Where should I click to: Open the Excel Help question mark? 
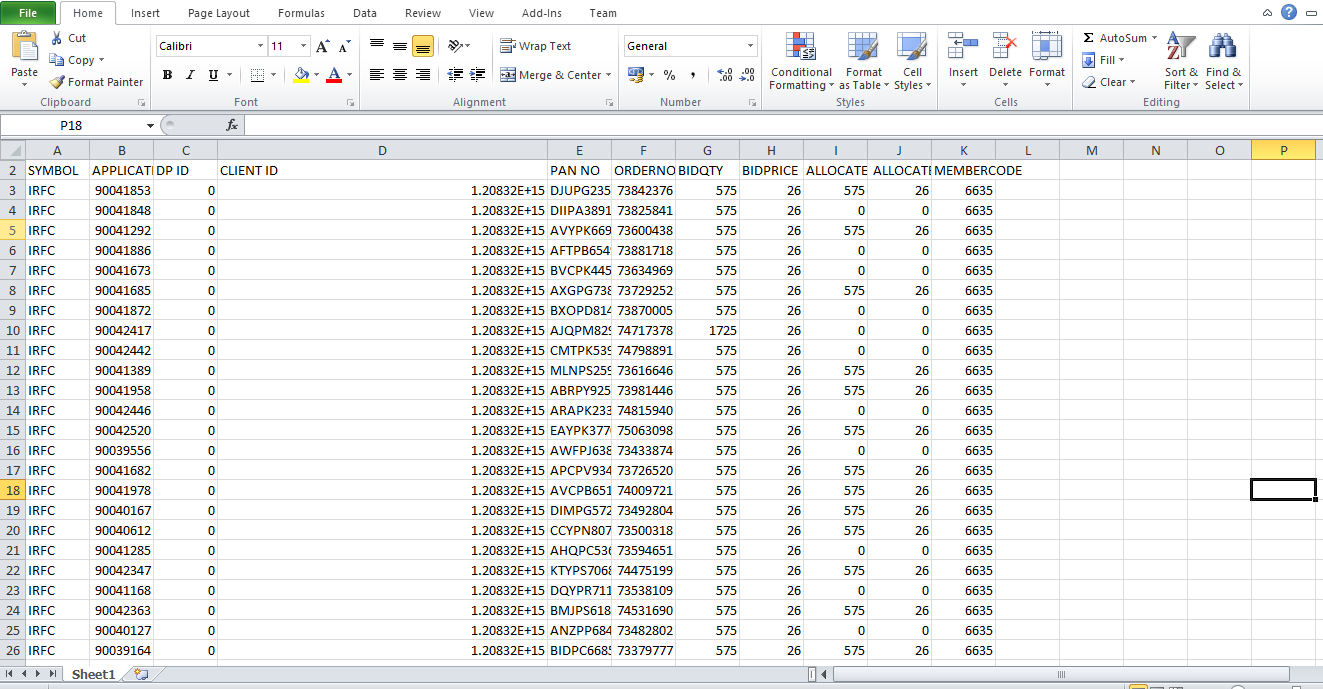point(1289,12)
